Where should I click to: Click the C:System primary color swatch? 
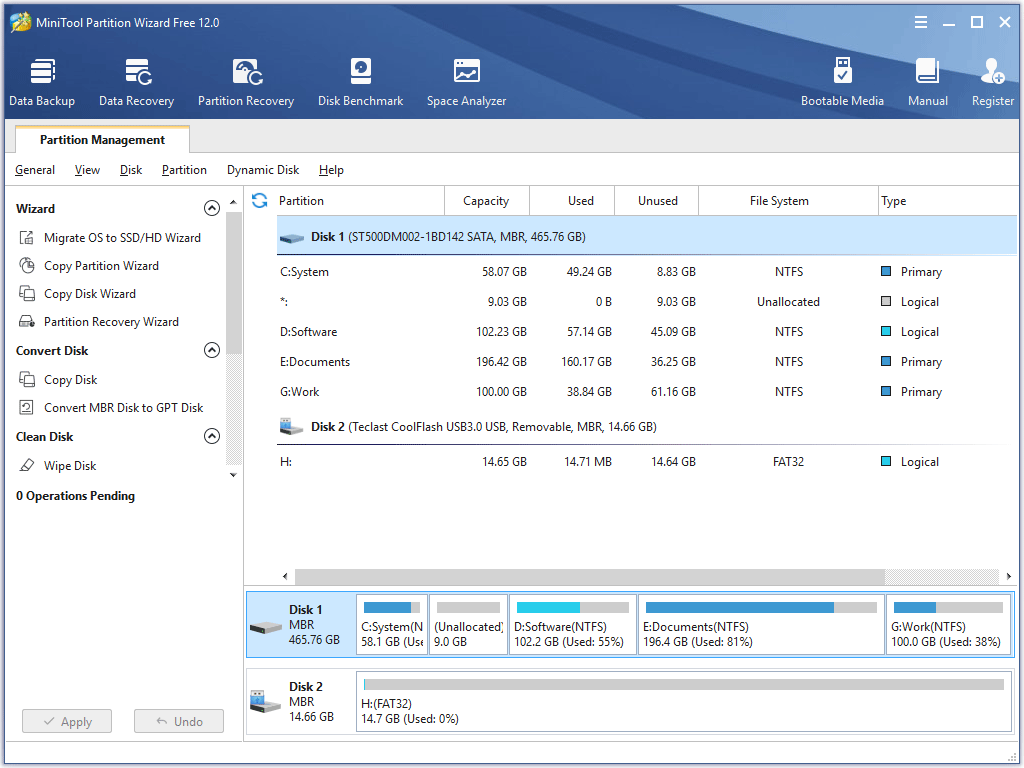[x=886, y=271]
